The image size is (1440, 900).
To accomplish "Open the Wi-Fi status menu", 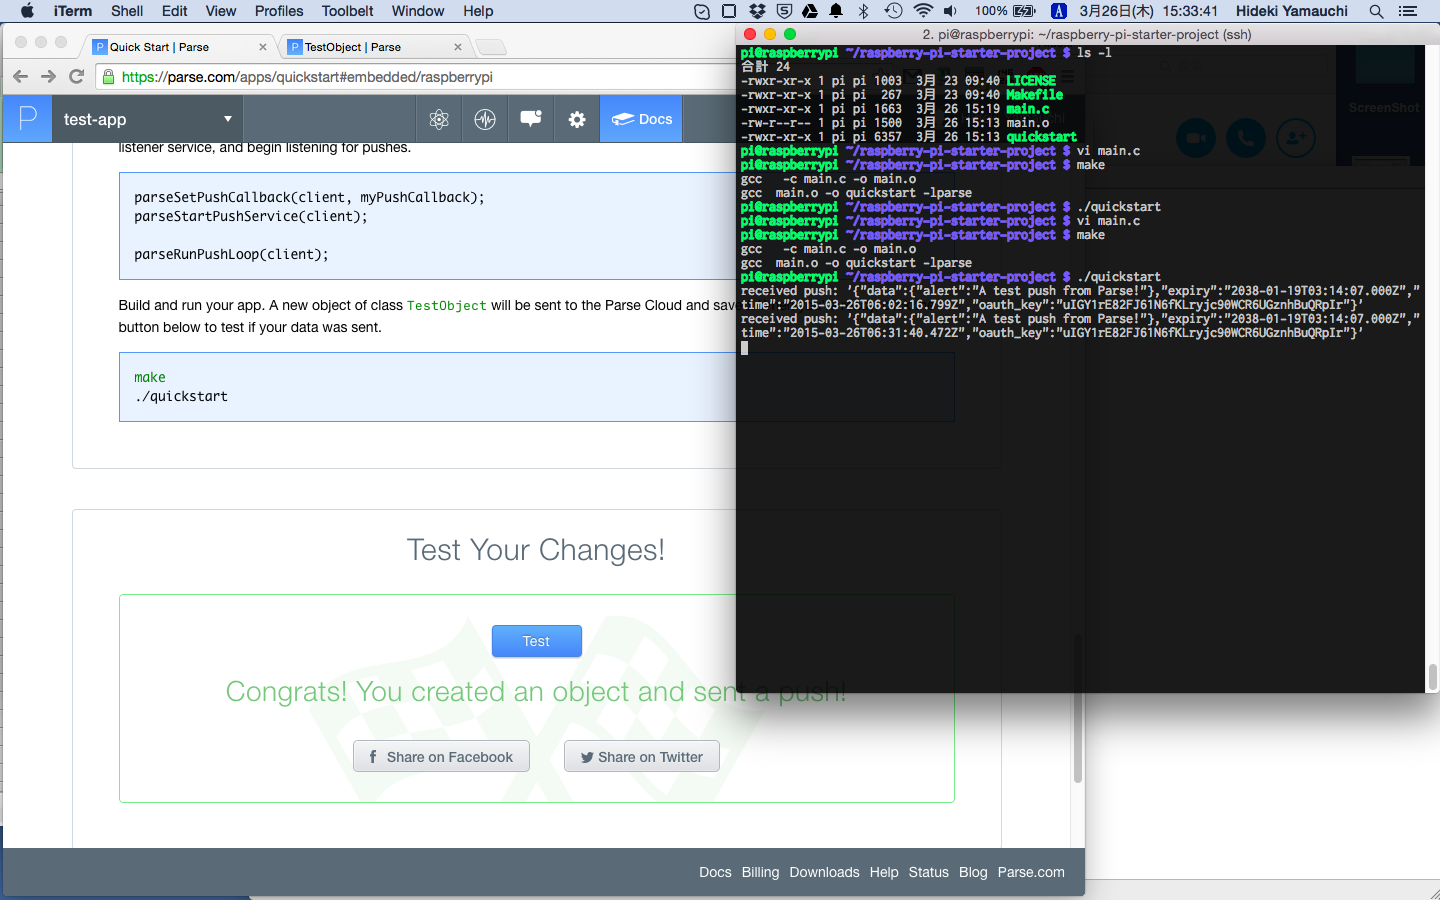I will (923, 11).
